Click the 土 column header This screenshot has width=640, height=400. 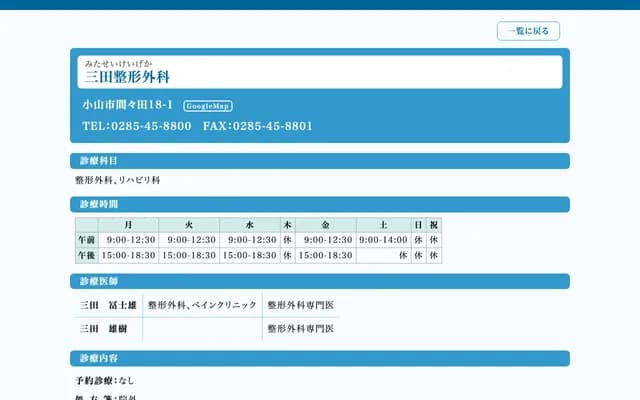[384, 225]
